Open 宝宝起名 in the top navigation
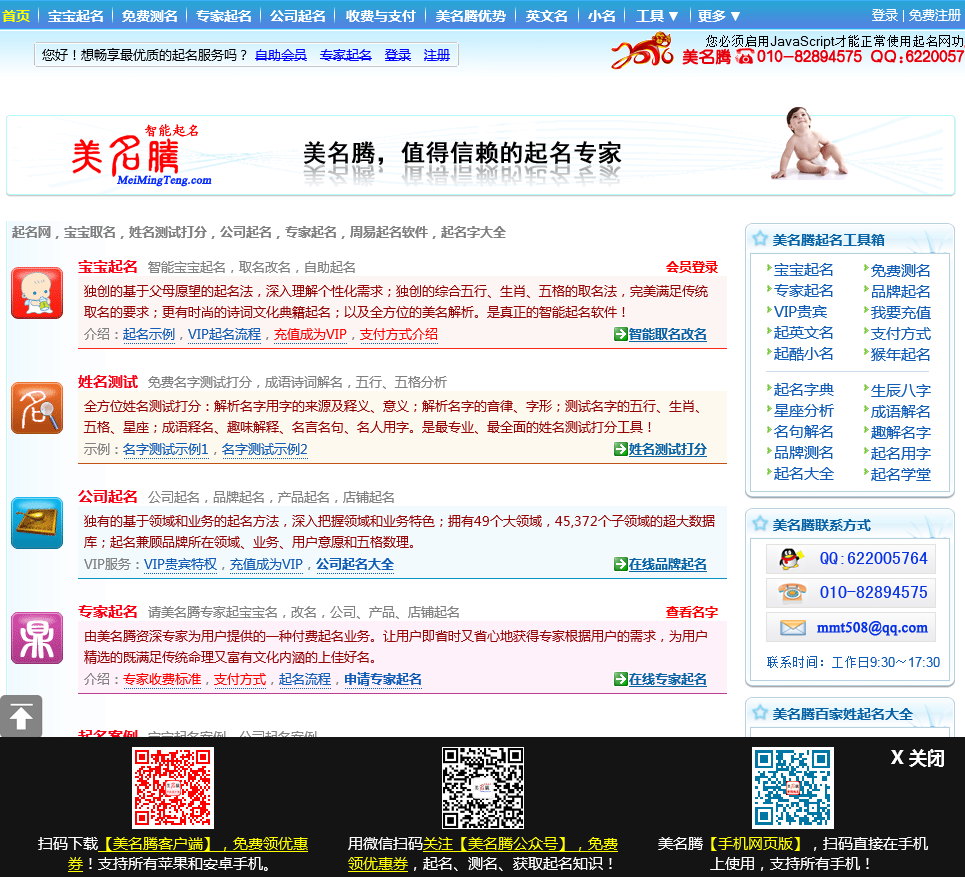This screenshot has width=965, height=877. (76, 16)
